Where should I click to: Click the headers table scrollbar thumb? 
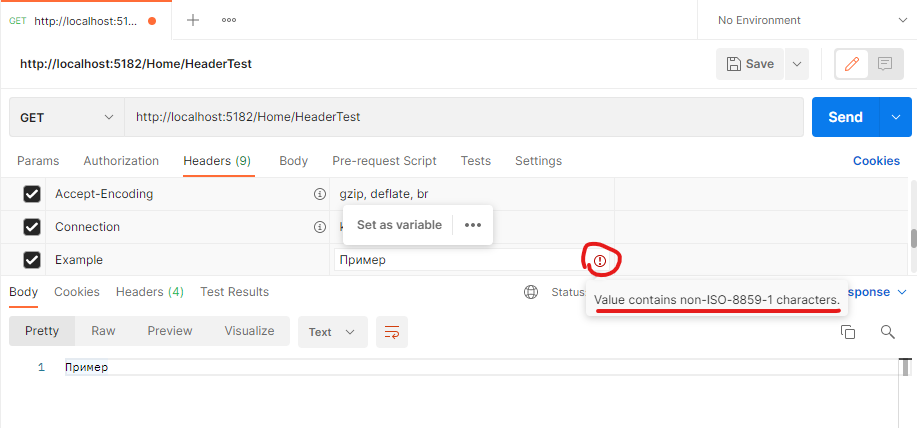coord(913,239)
